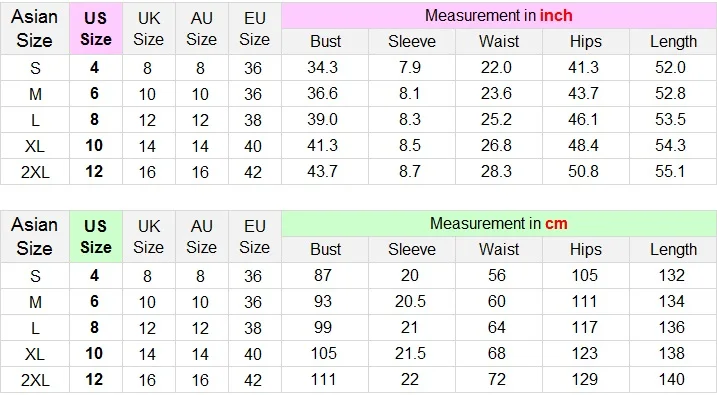Viewport: 717px width, 395px height.
Task: Select the 'Measurement in cm' header
Action: click(x=498, y=224)
